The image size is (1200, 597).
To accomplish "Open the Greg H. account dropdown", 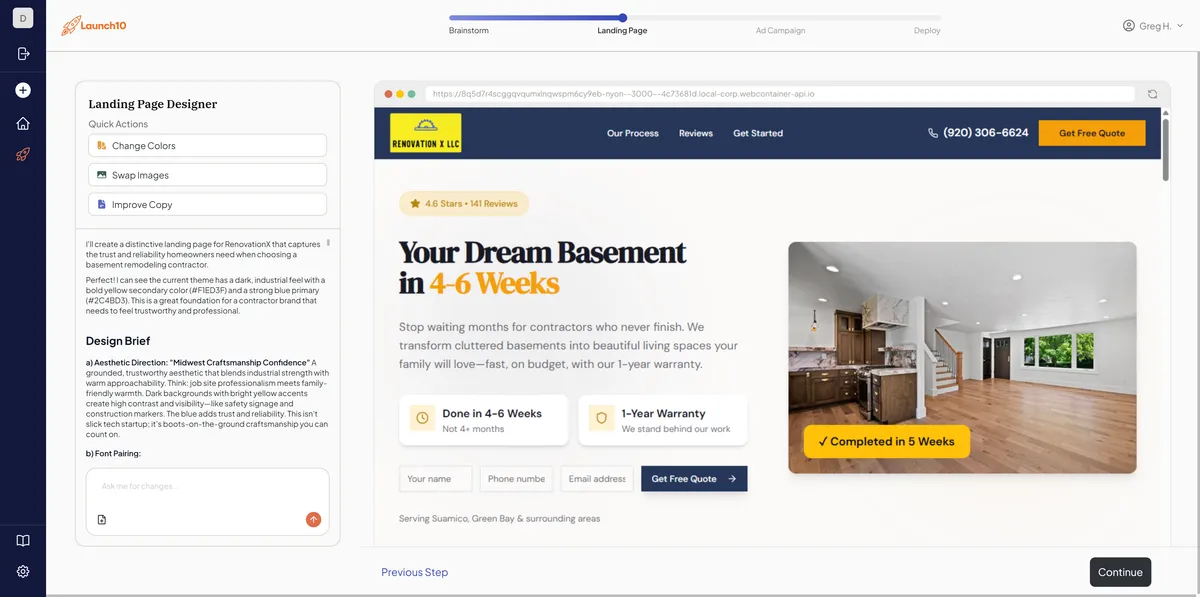I will pyautogui.click(x=1150, y=25).
